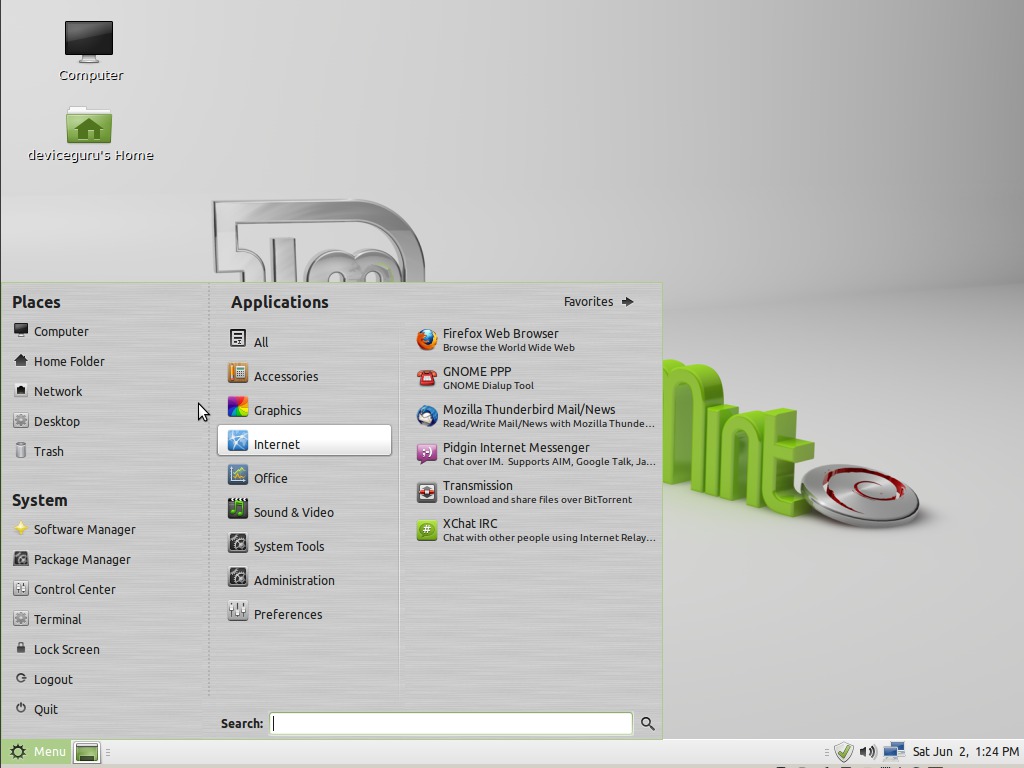Open the network connection tray icon
The height and width of the screenshot is (768, 1024).
893,752
